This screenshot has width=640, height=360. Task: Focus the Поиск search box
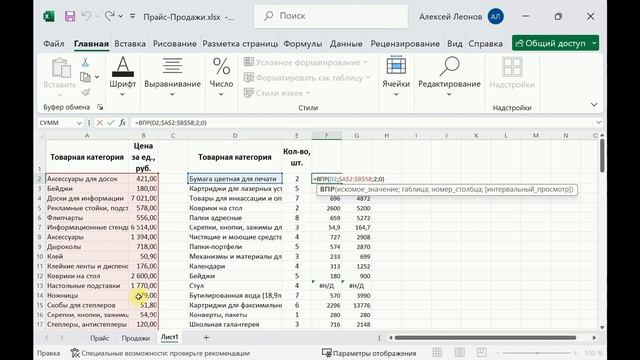[331, 16]
